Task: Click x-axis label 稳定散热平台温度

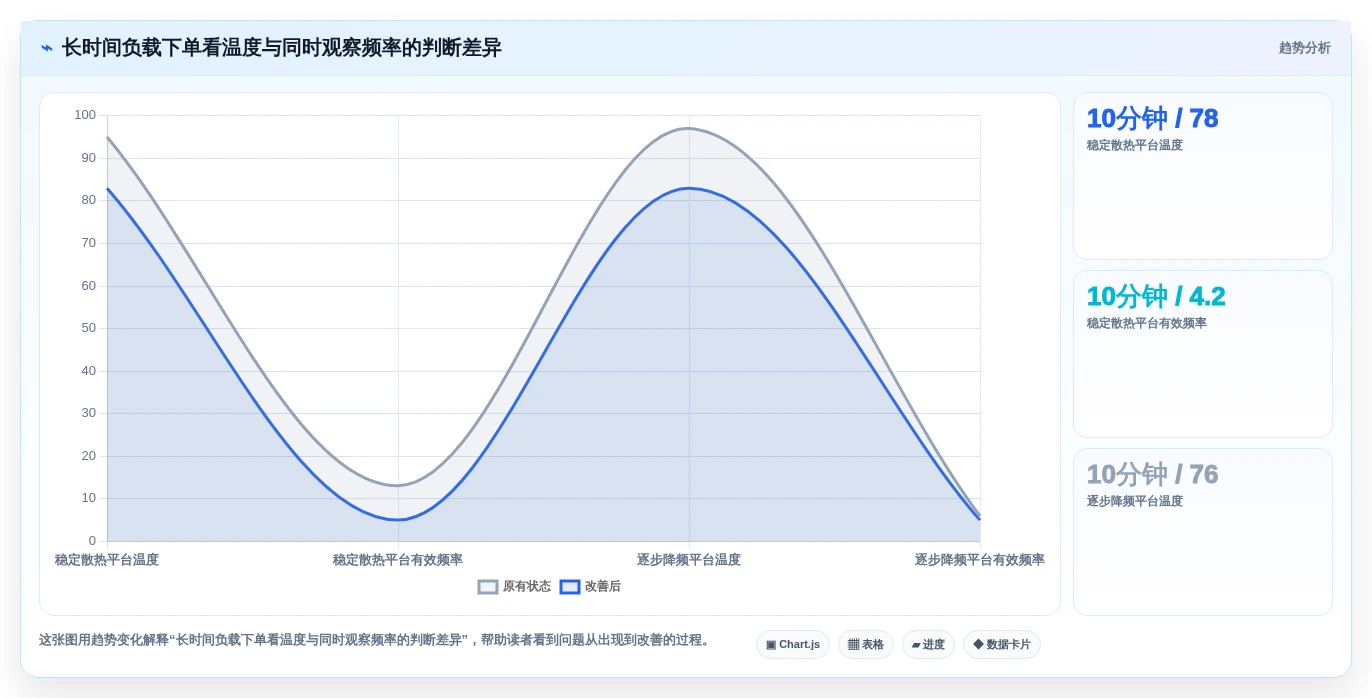Action: tap(107, 560)
